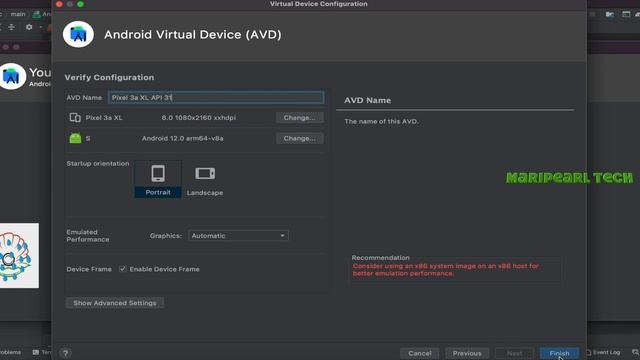
Task: Click the settings gear in background toolbar
Action: pos(29,27)
